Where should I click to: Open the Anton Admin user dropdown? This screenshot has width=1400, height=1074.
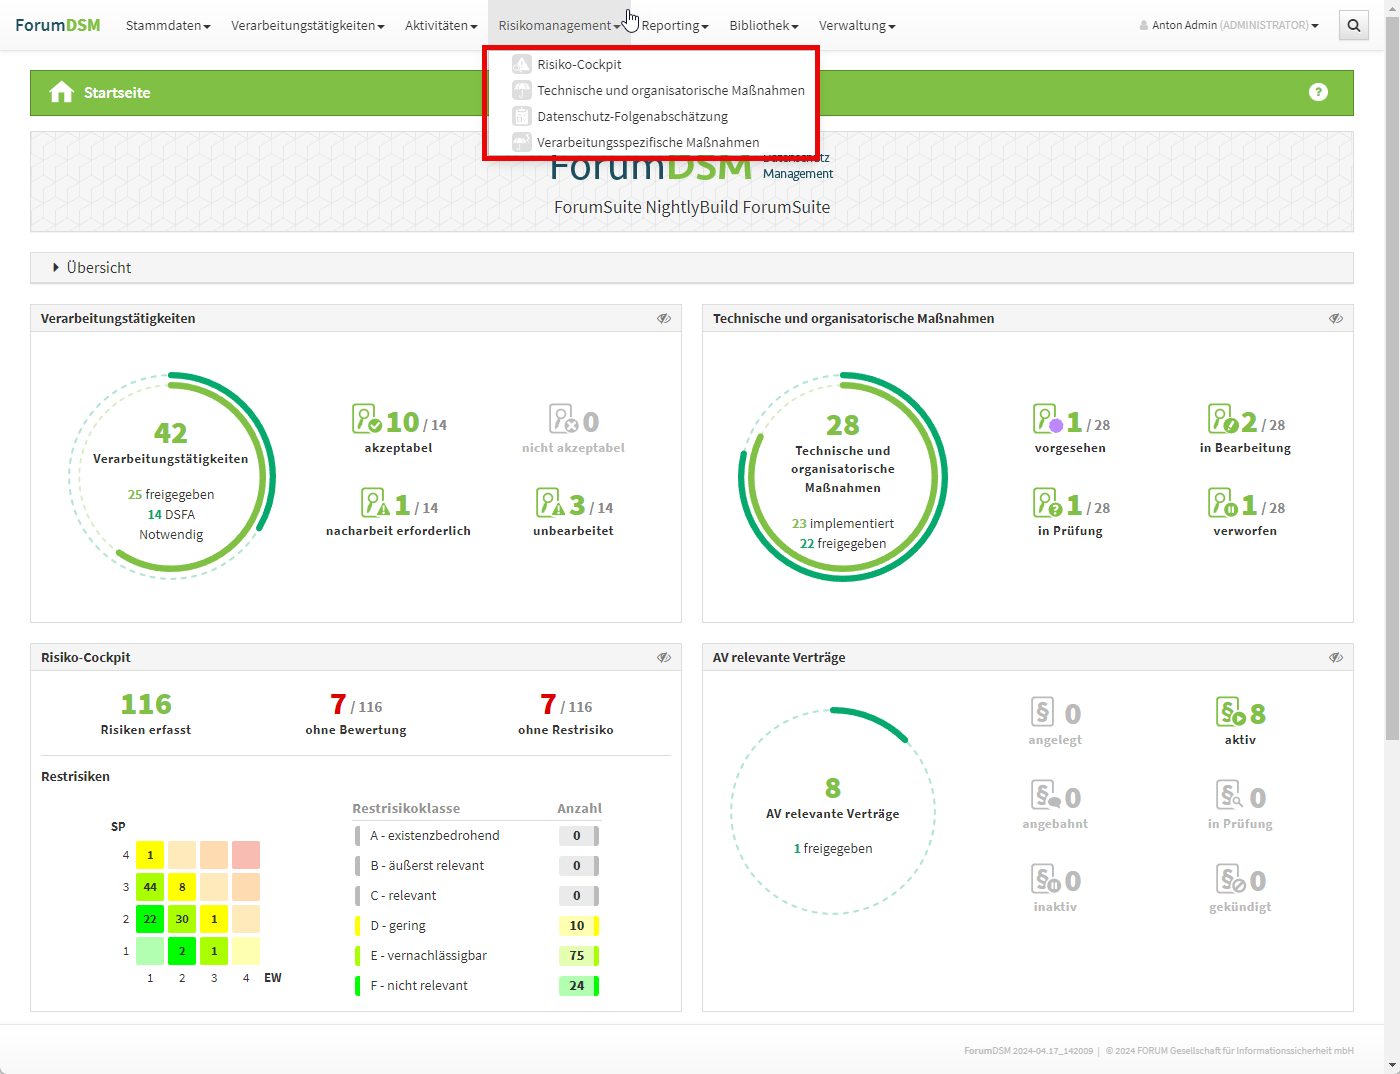pos(1229,26)
